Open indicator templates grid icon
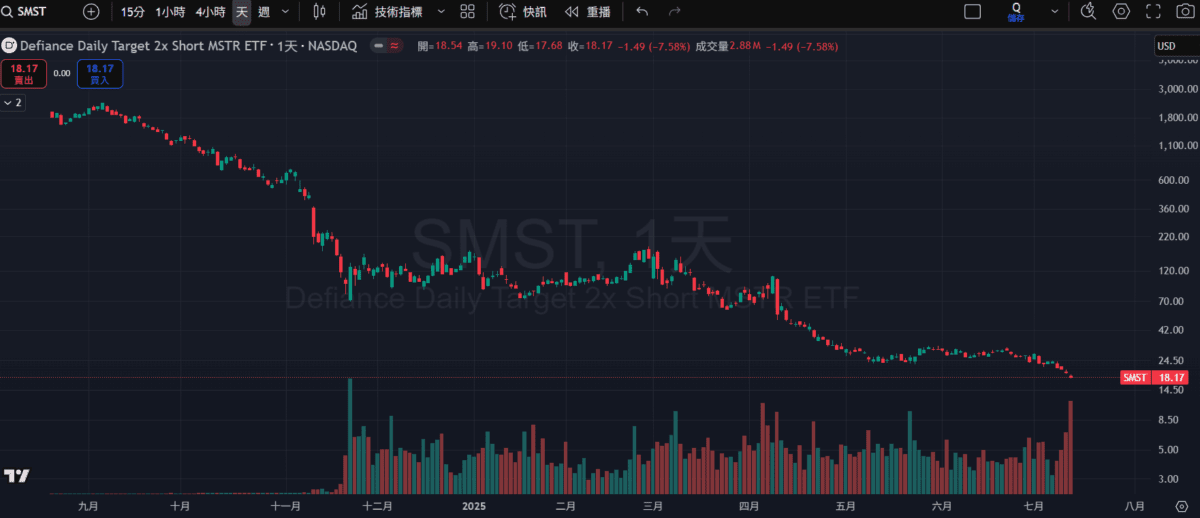 (467, 12)
